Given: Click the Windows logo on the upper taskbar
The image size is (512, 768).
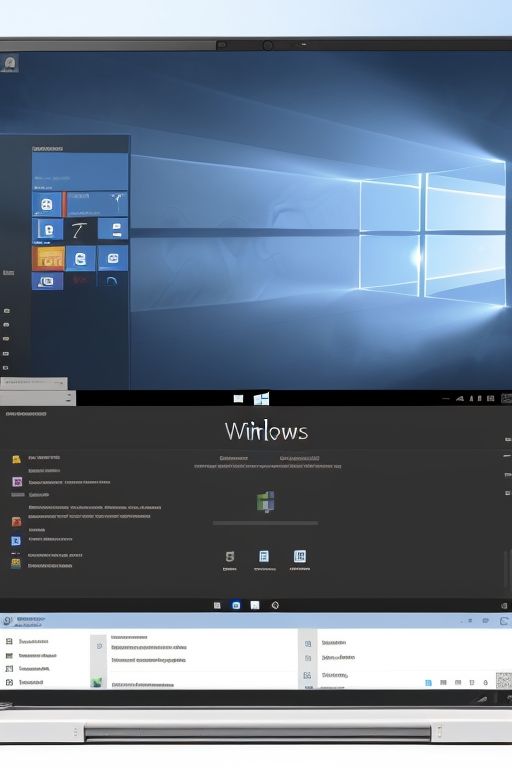Looking at the screenshot, I should point(262,399).
